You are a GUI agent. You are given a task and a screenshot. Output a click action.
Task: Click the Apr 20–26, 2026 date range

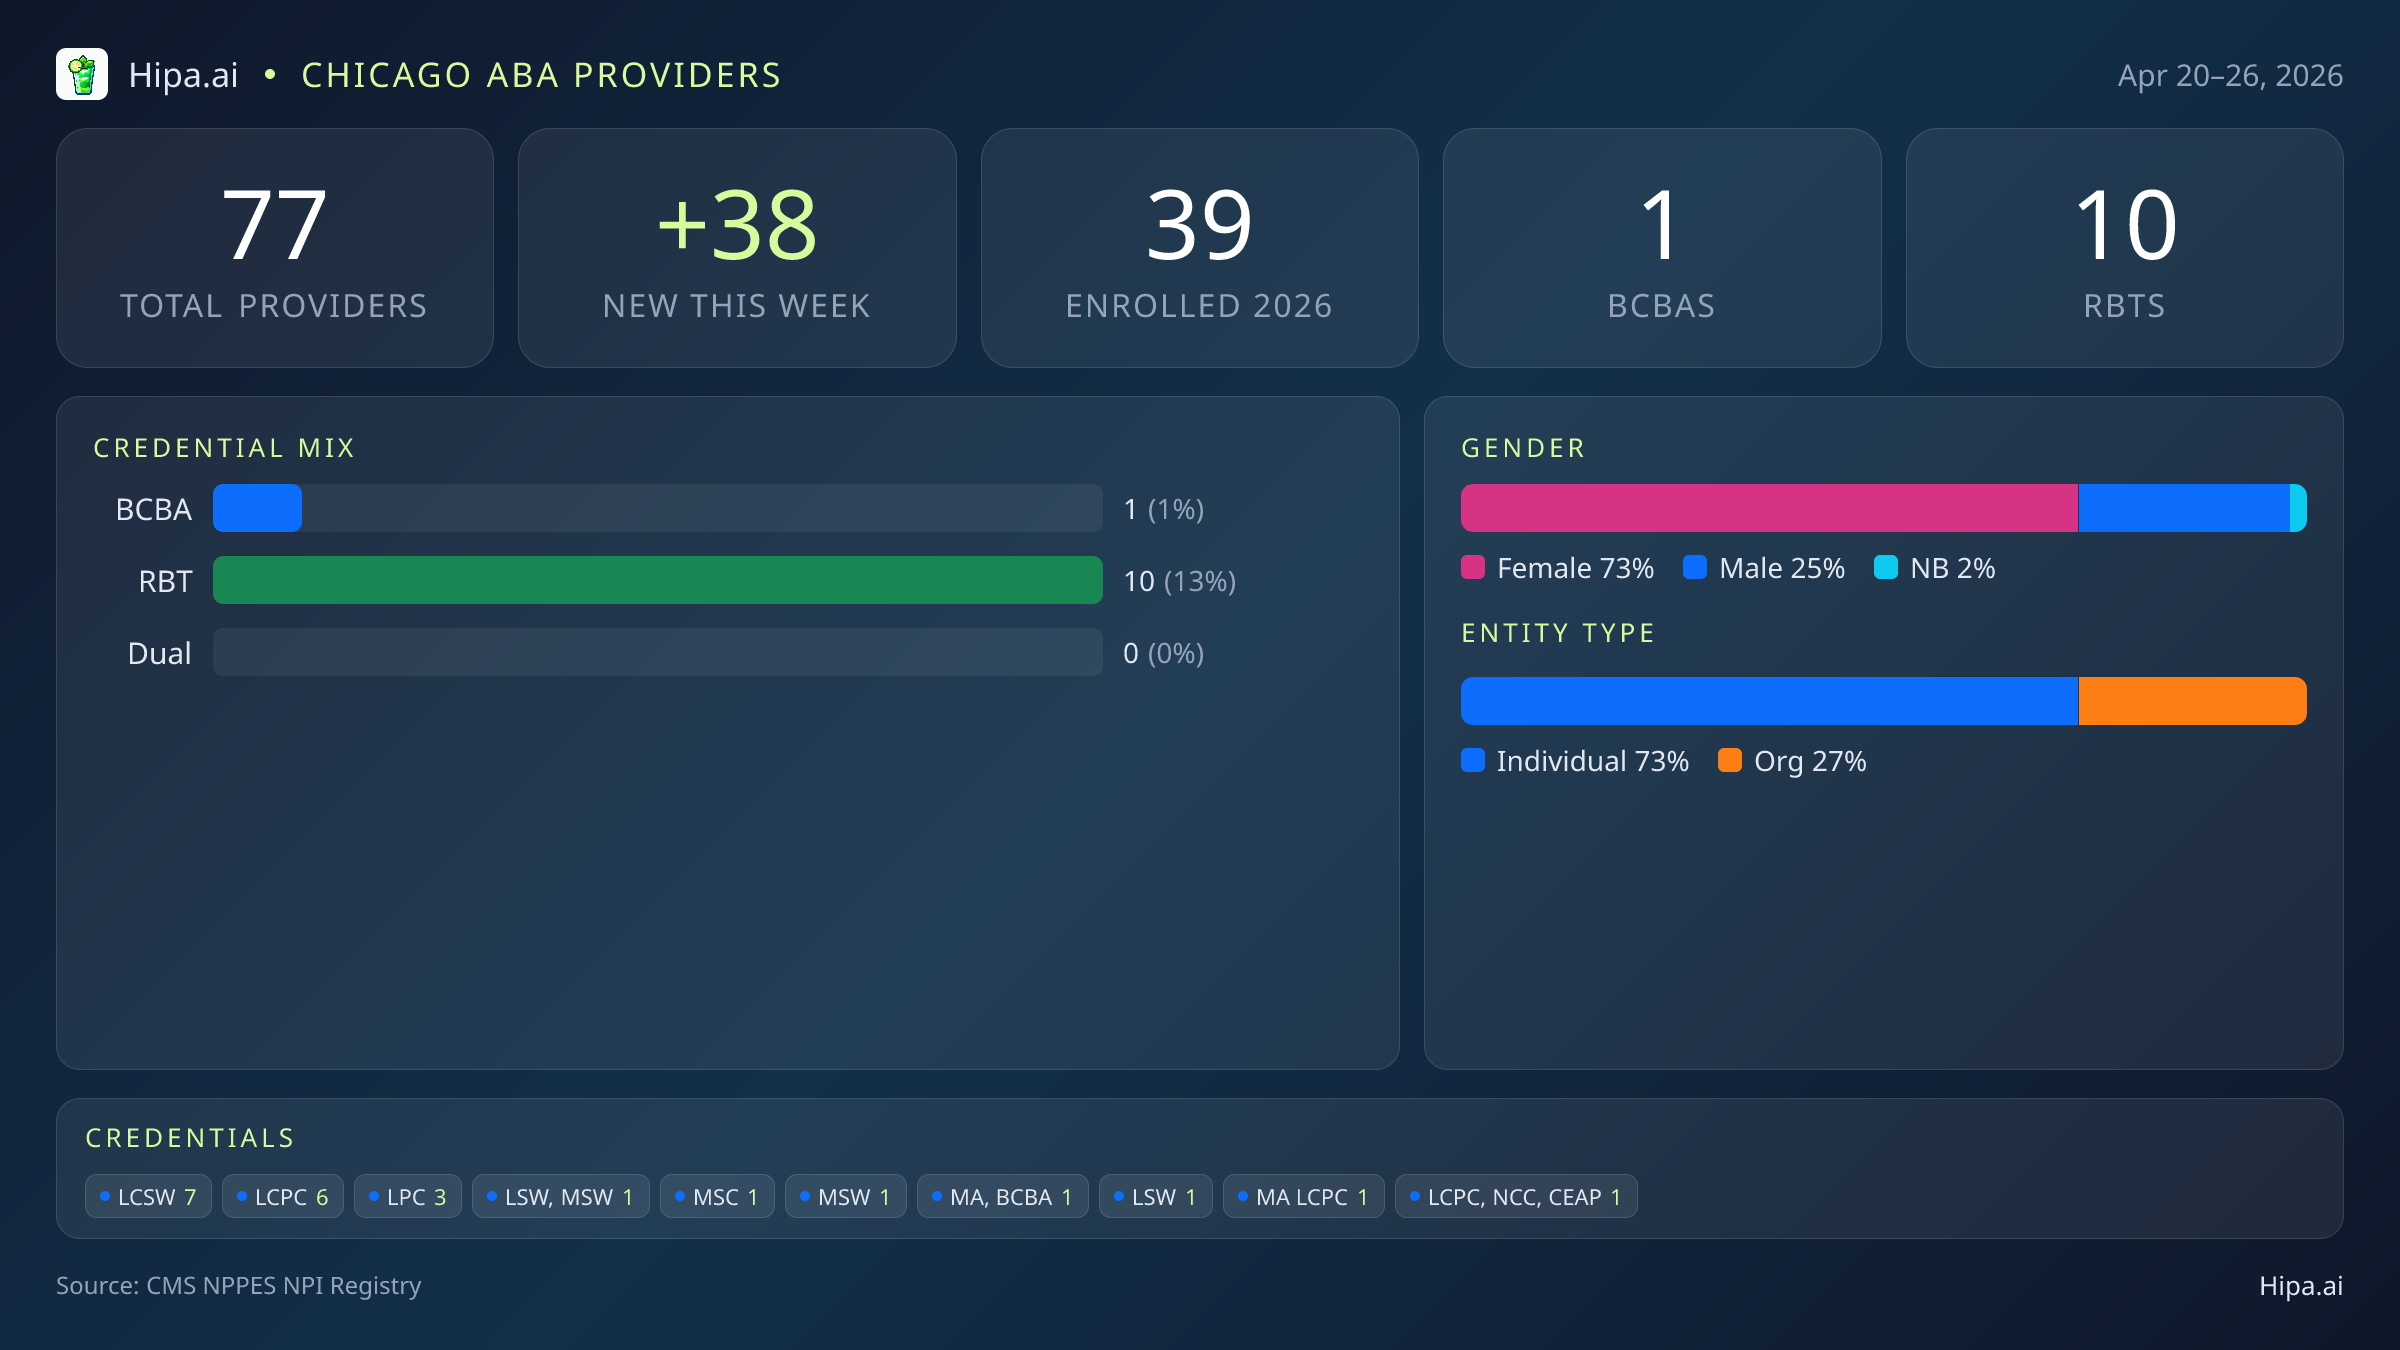click(2230, 76)
